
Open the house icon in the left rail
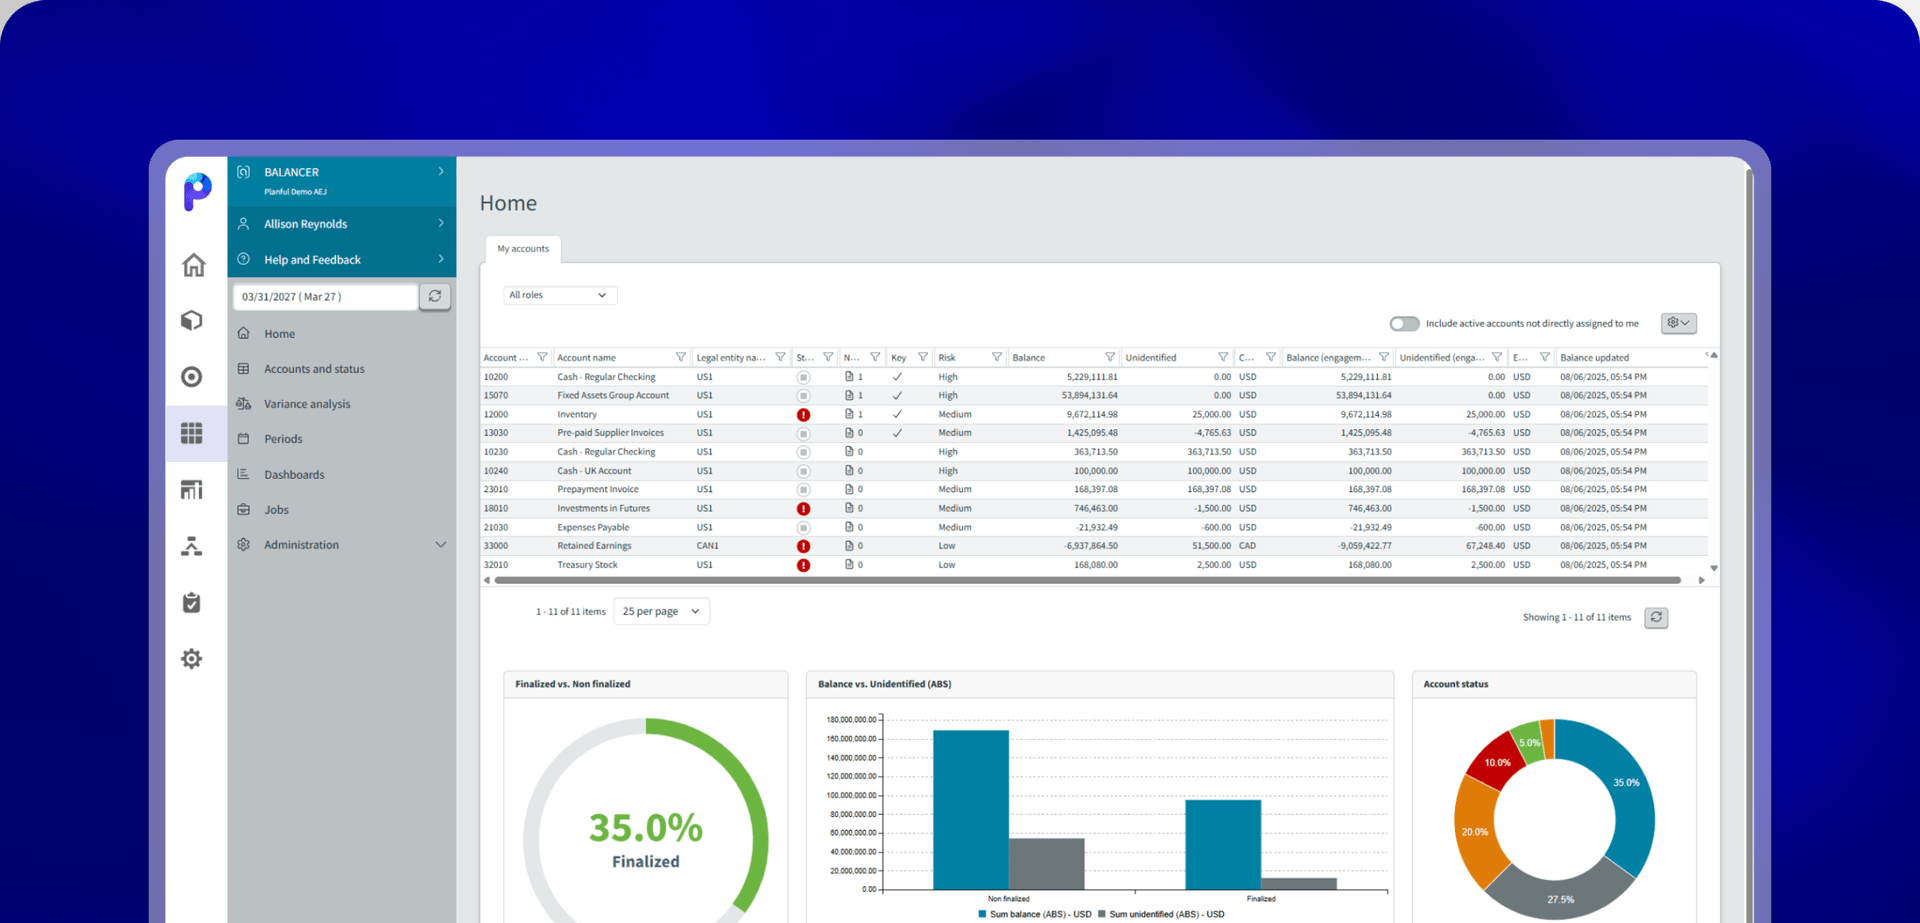pos(193,265)
